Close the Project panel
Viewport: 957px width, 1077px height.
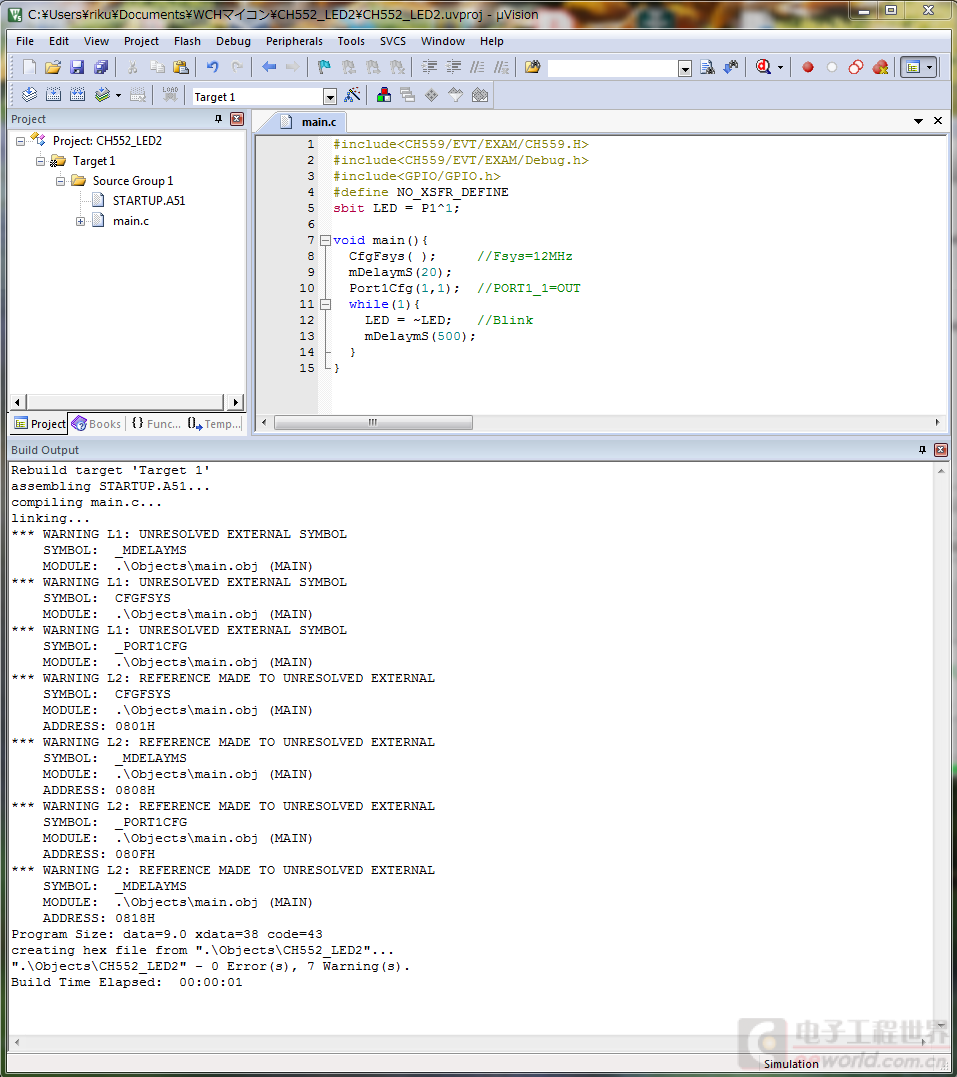click(237, 119)
